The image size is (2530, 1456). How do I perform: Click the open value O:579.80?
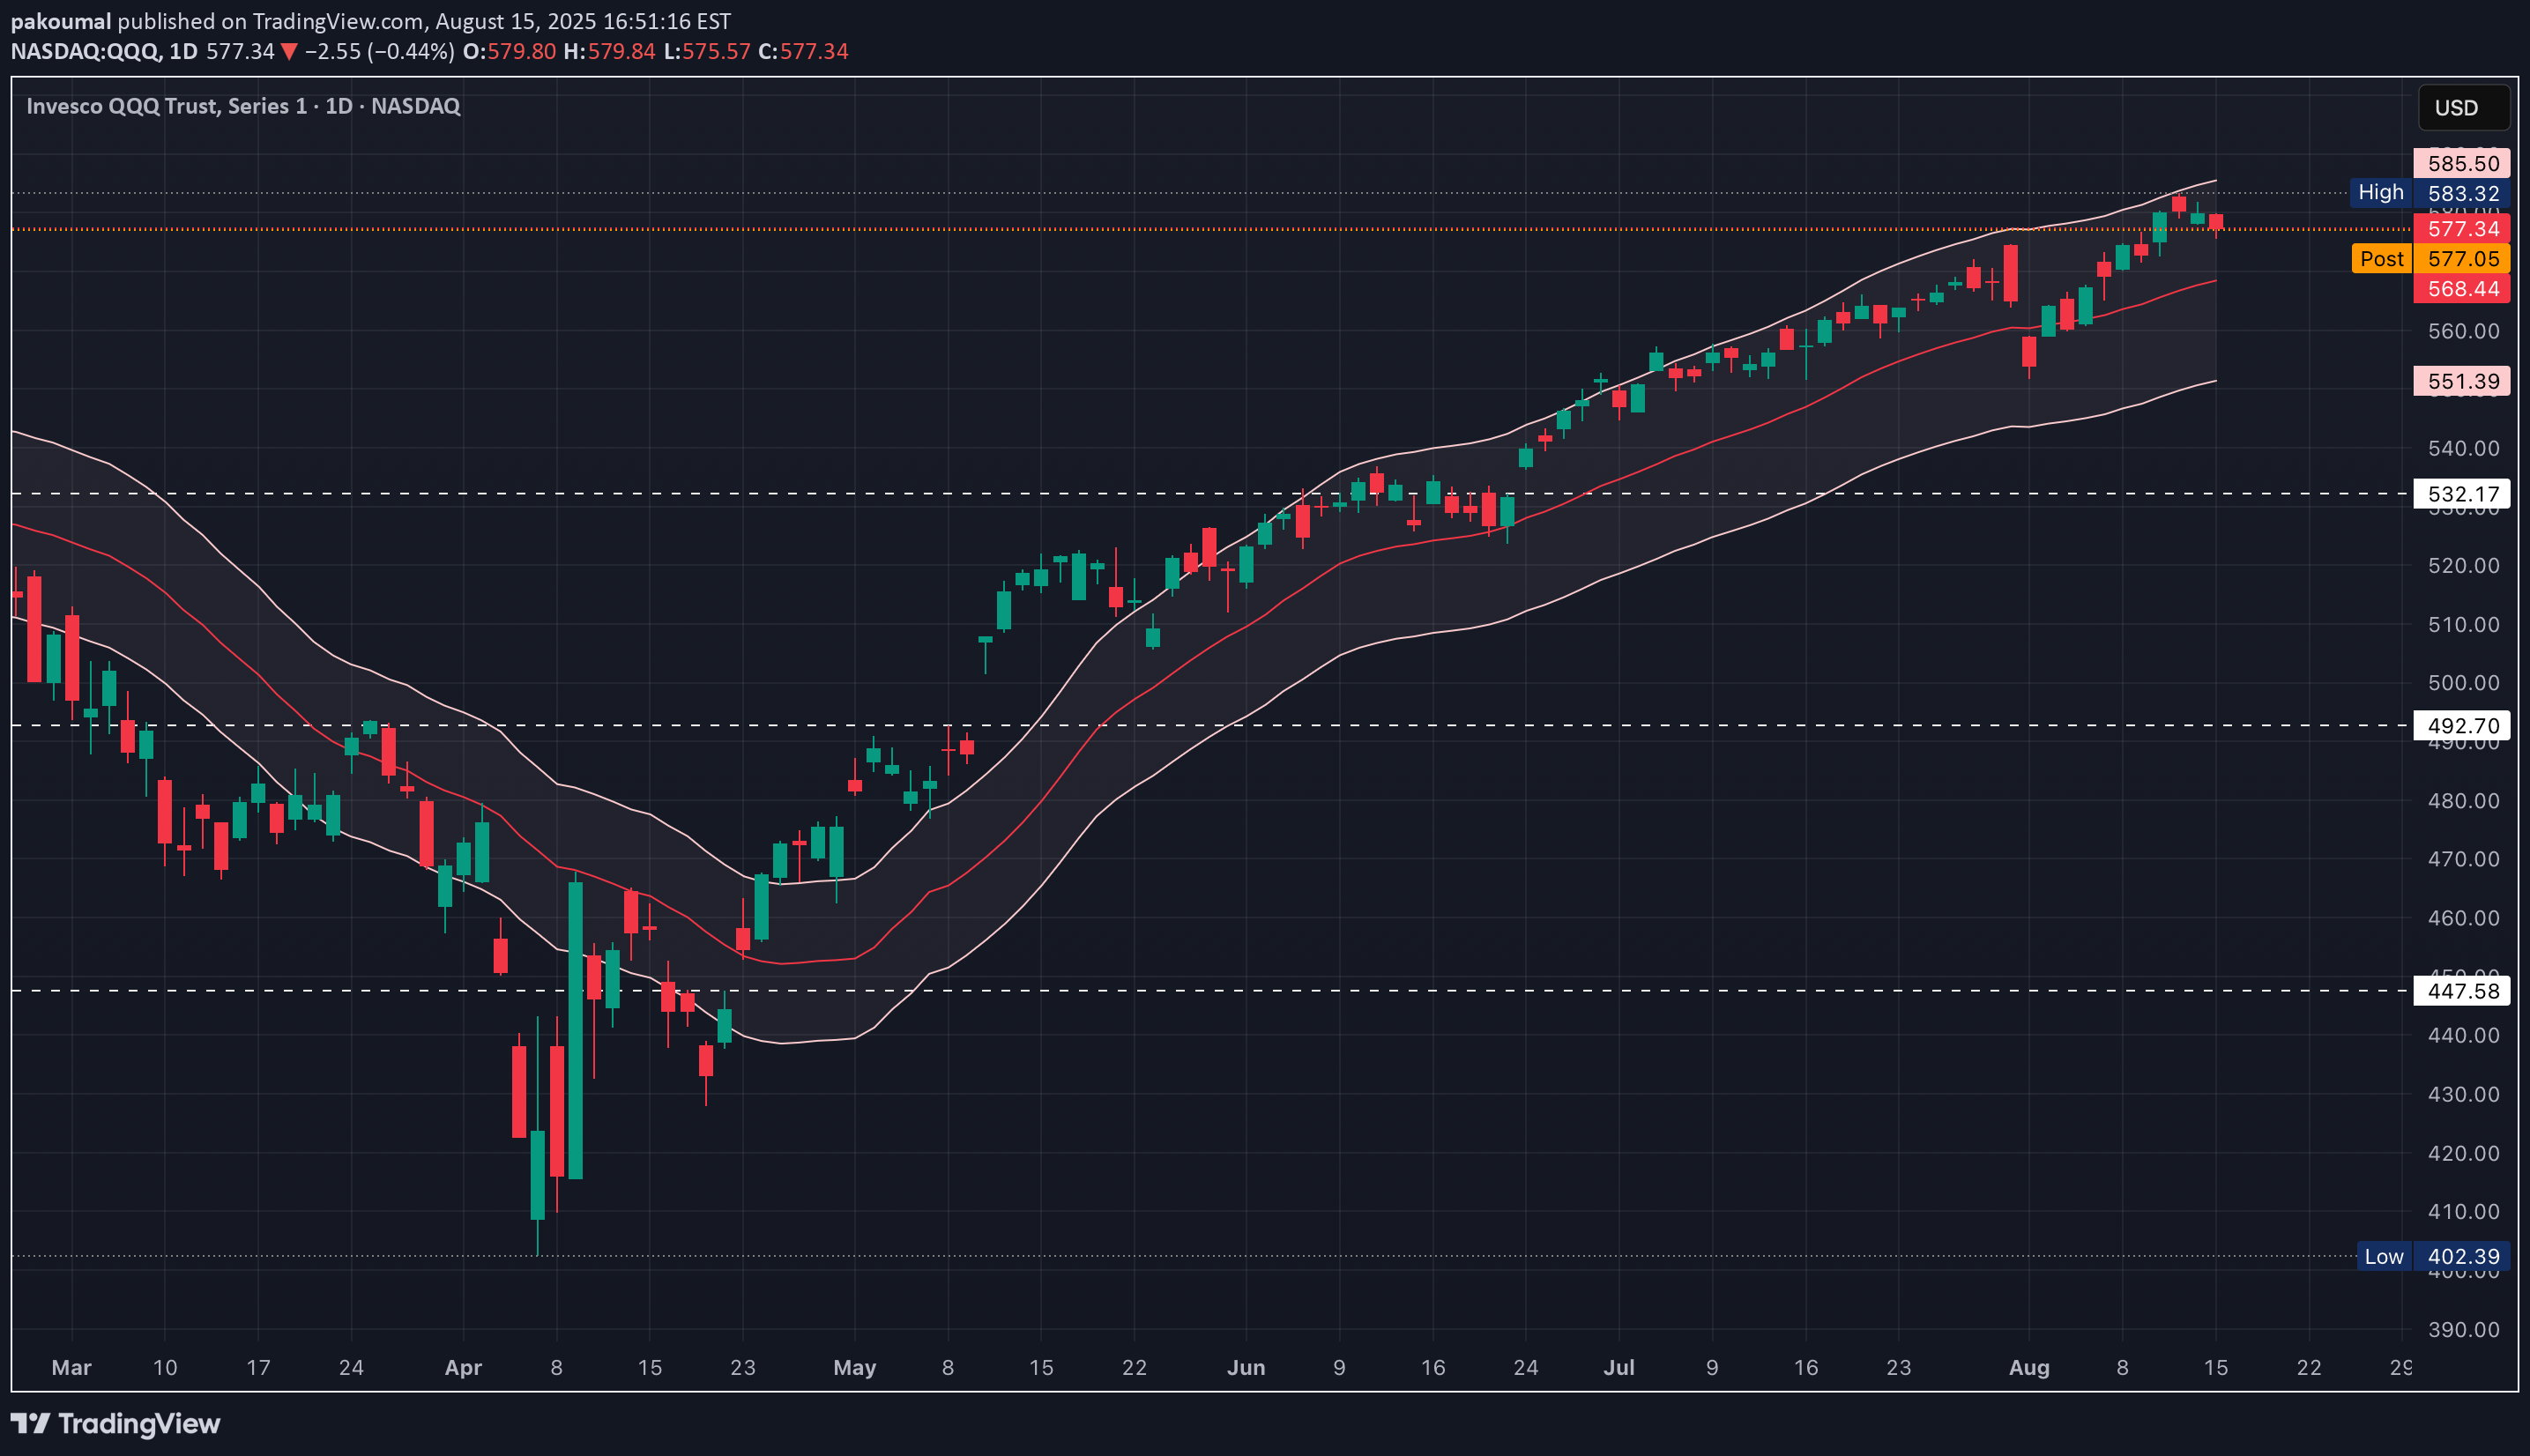tap(509, 51)
